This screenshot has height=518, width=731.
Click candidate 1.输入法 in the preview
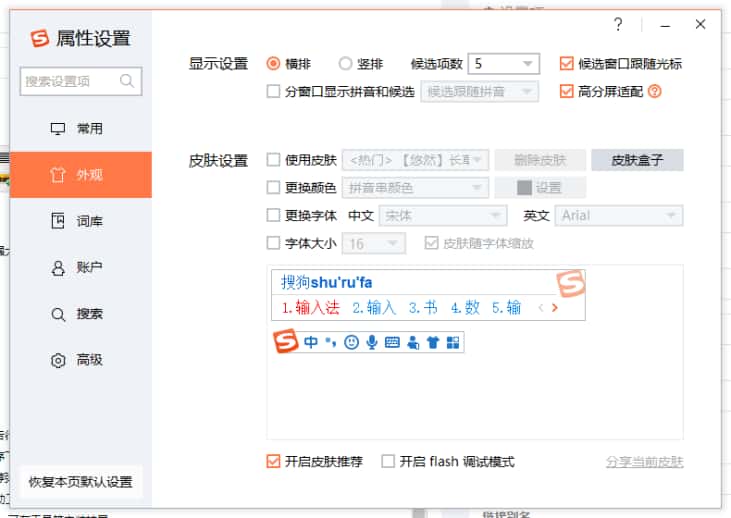click(x=310, y=308)
